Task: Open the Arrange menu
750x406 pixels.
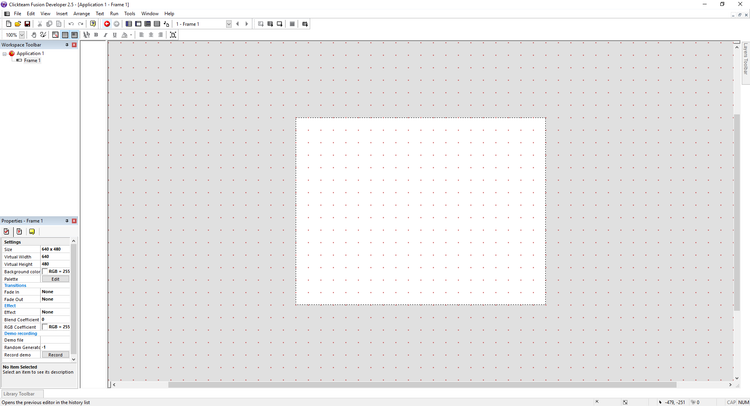Action: [x=81, y=14]
